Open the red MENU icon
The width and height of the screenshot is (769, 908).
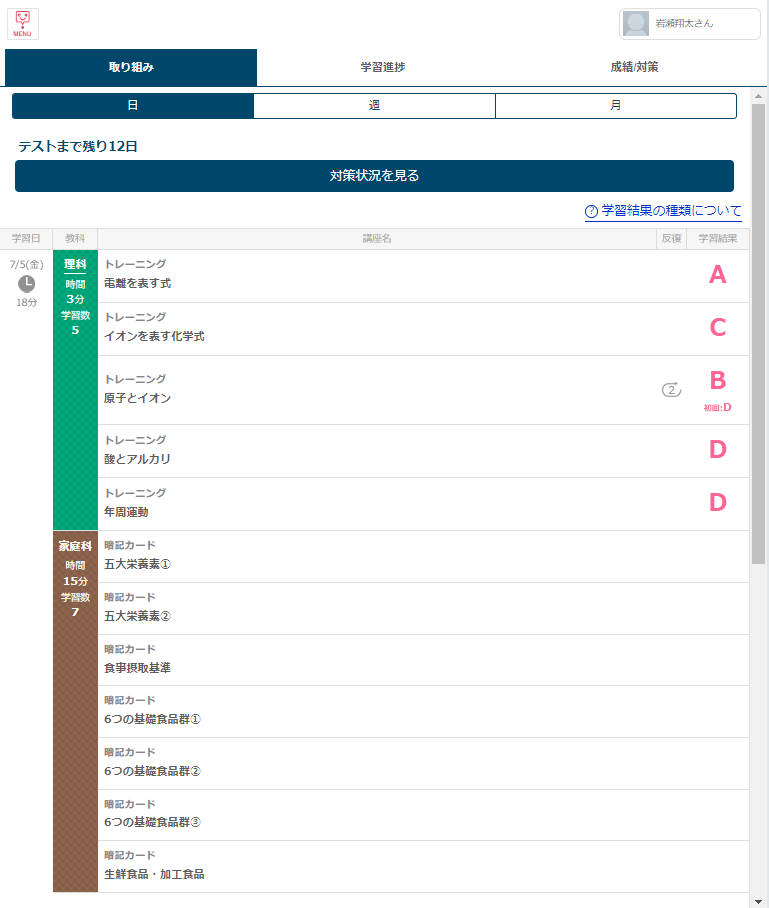tap(22, 23)
